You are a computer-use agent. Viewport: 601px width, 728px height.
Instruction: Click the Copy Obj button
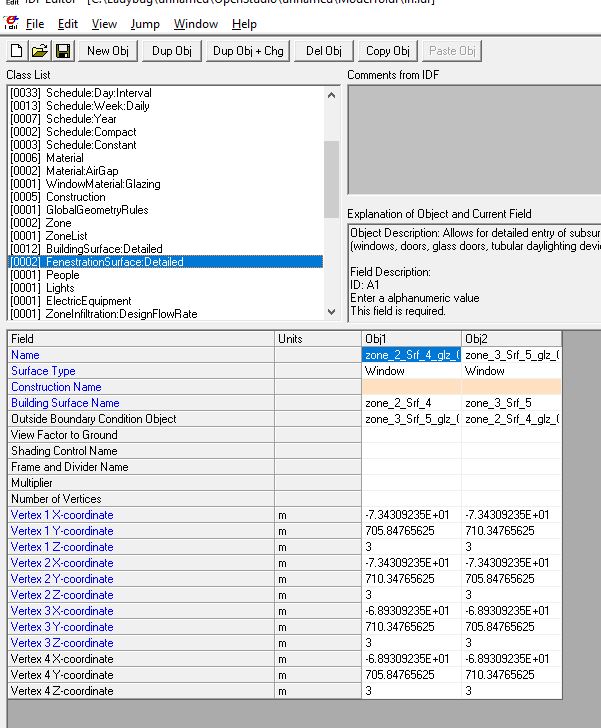388,51
